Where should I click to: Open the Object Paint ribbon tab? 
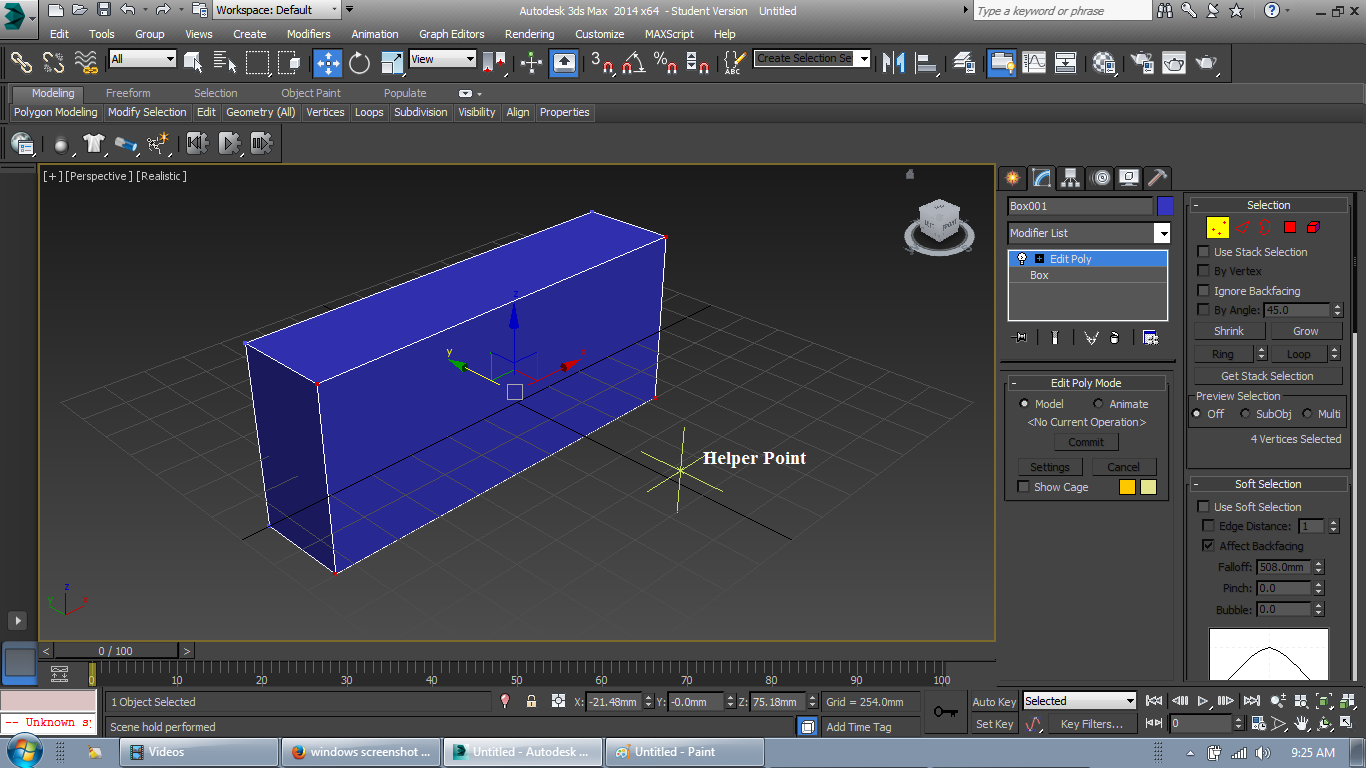(x=311, y=93)
